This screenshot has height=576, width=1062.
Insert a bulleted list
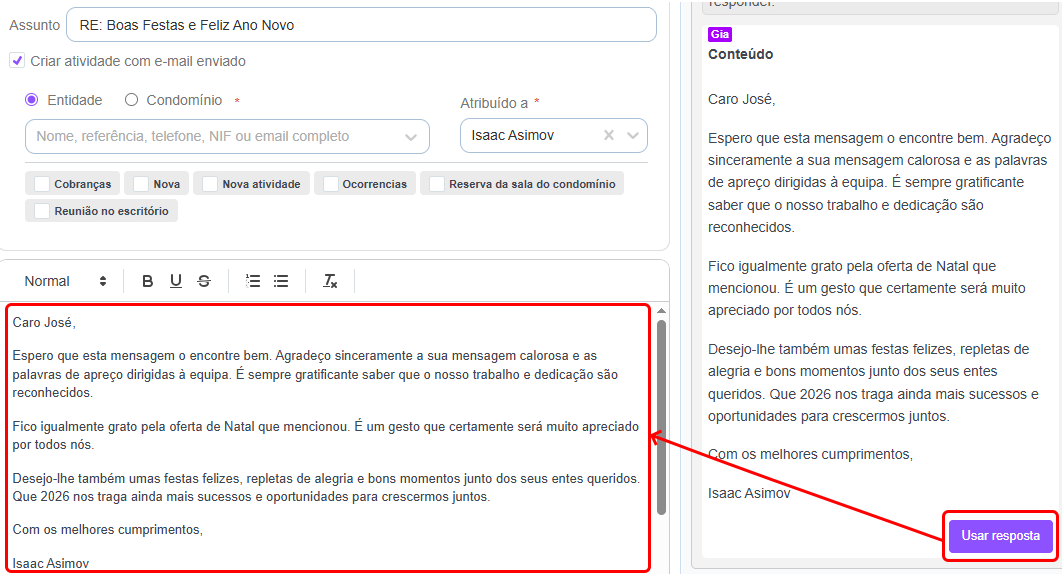coord(281,281)
